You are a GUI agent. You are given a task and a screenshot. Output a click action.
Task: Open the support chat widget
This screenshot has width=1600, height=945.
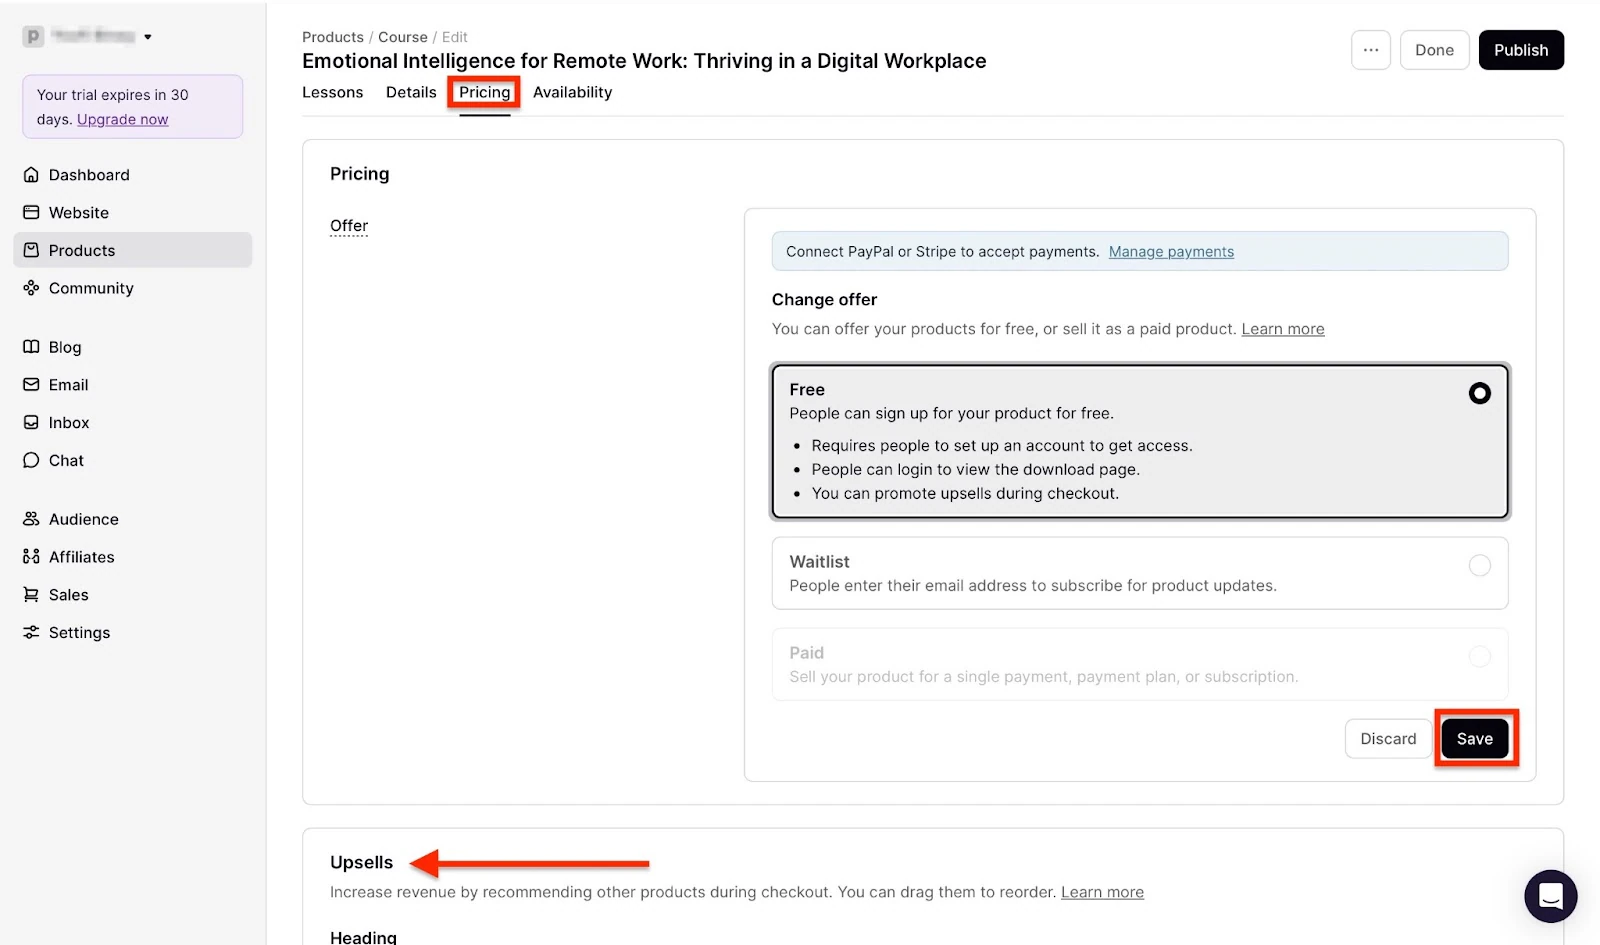(1550, 895)
